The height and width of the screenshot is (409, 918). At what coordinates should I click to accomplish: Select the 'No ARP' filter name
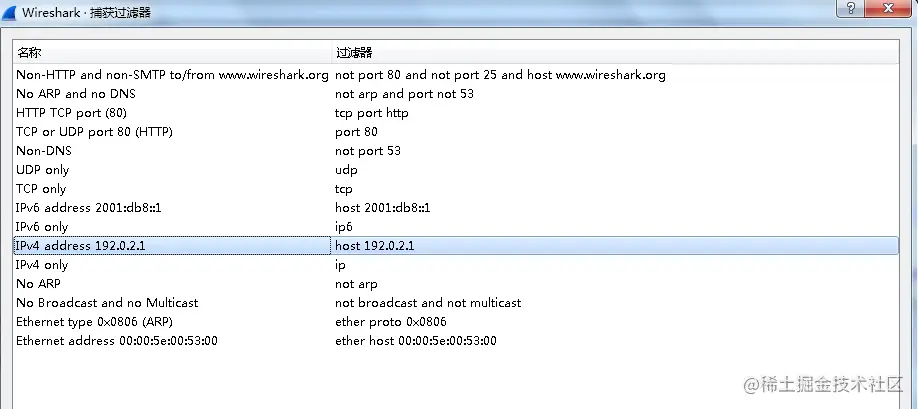click(x=38, y=284)
